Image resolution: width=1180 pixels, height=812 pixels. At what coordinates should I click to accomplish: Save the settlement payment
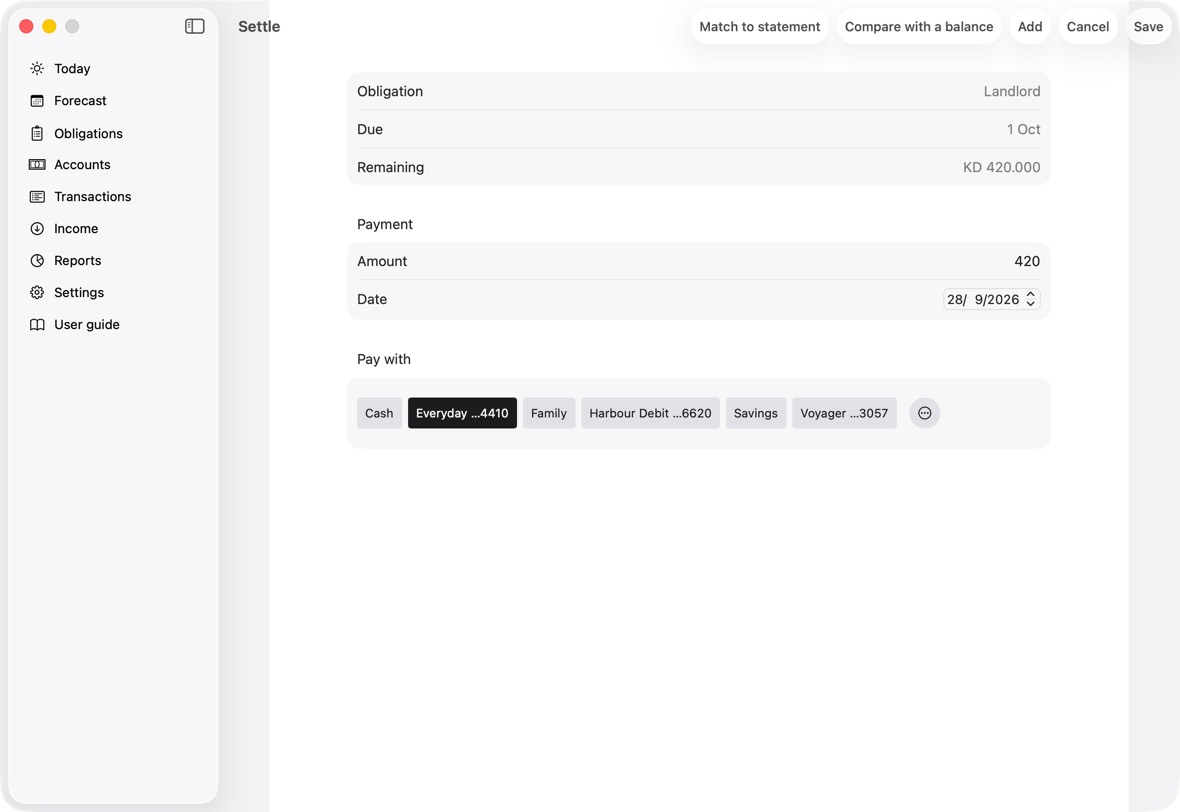tap(1148, 26)
